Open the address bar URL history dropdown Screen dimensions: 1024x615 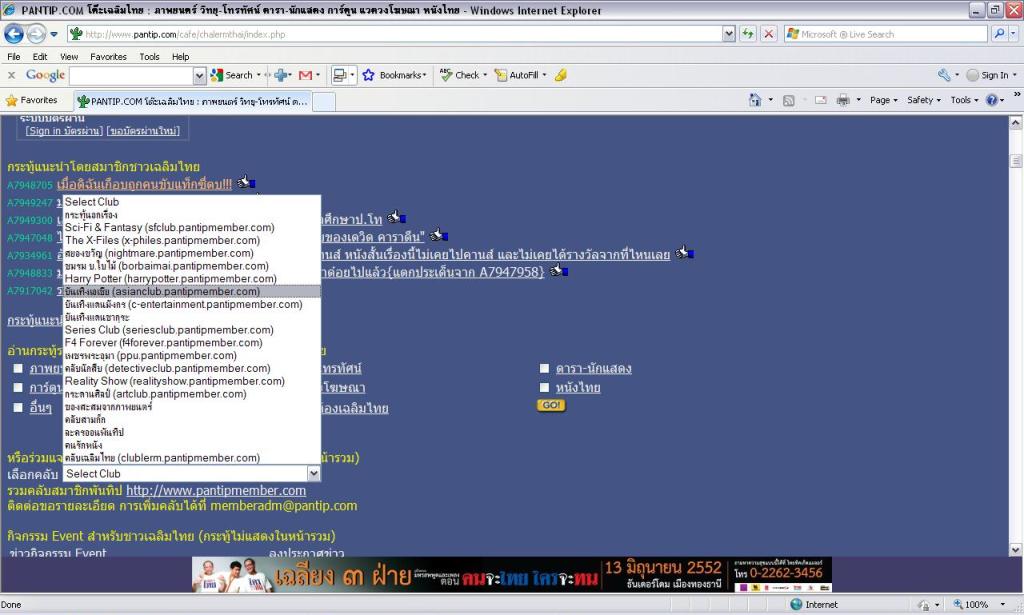point(729,34)
